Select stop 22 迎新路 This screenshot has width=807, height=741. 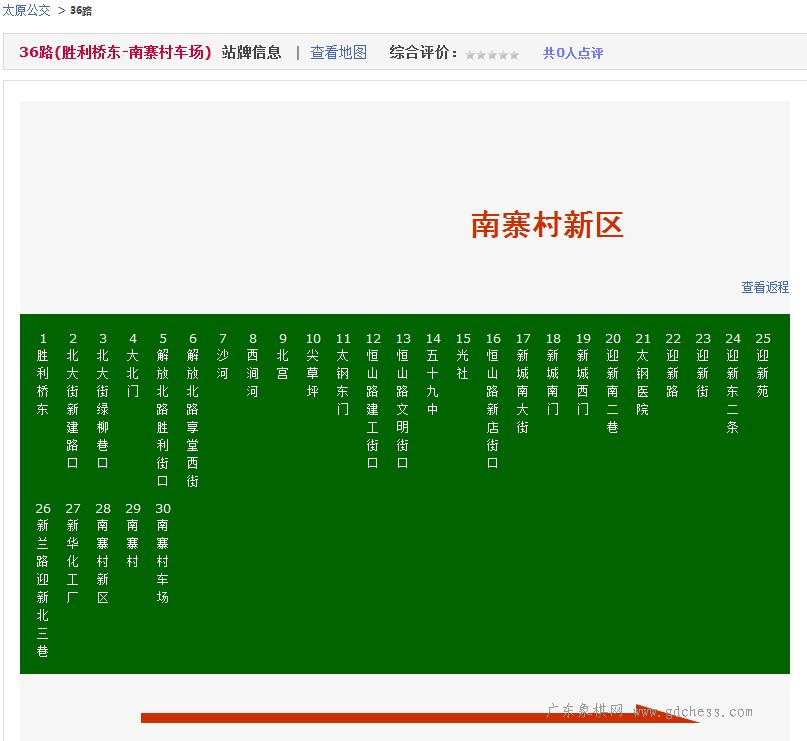click(x=673, y=365)
